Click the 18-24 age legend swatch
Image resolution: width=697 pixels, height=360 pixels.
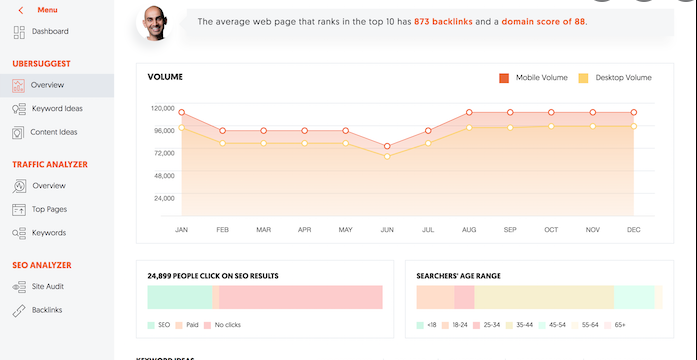445,325
